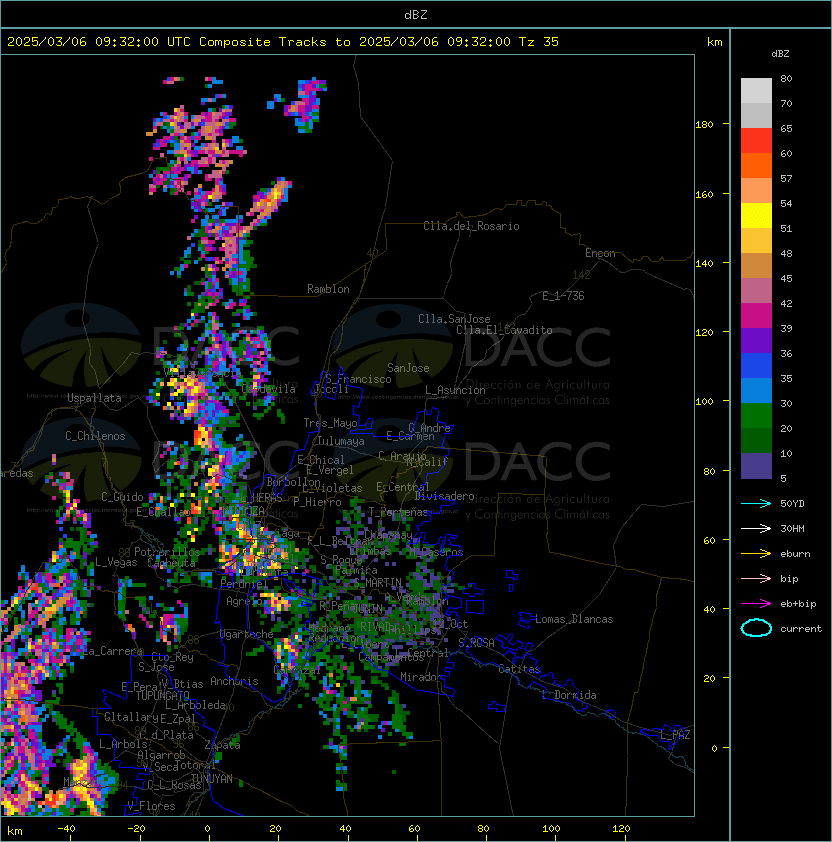Choose the light blue swatch between 35 and 30

click(756, 391)
